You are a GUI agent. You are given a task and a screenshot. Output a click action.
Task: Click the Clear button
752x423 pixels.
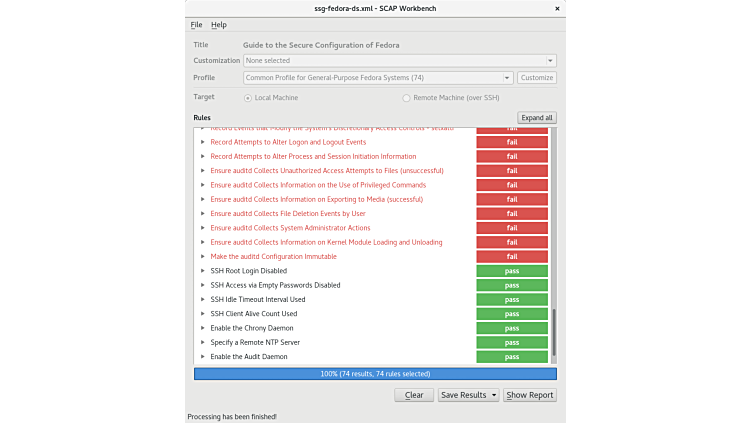pos(414,395)
